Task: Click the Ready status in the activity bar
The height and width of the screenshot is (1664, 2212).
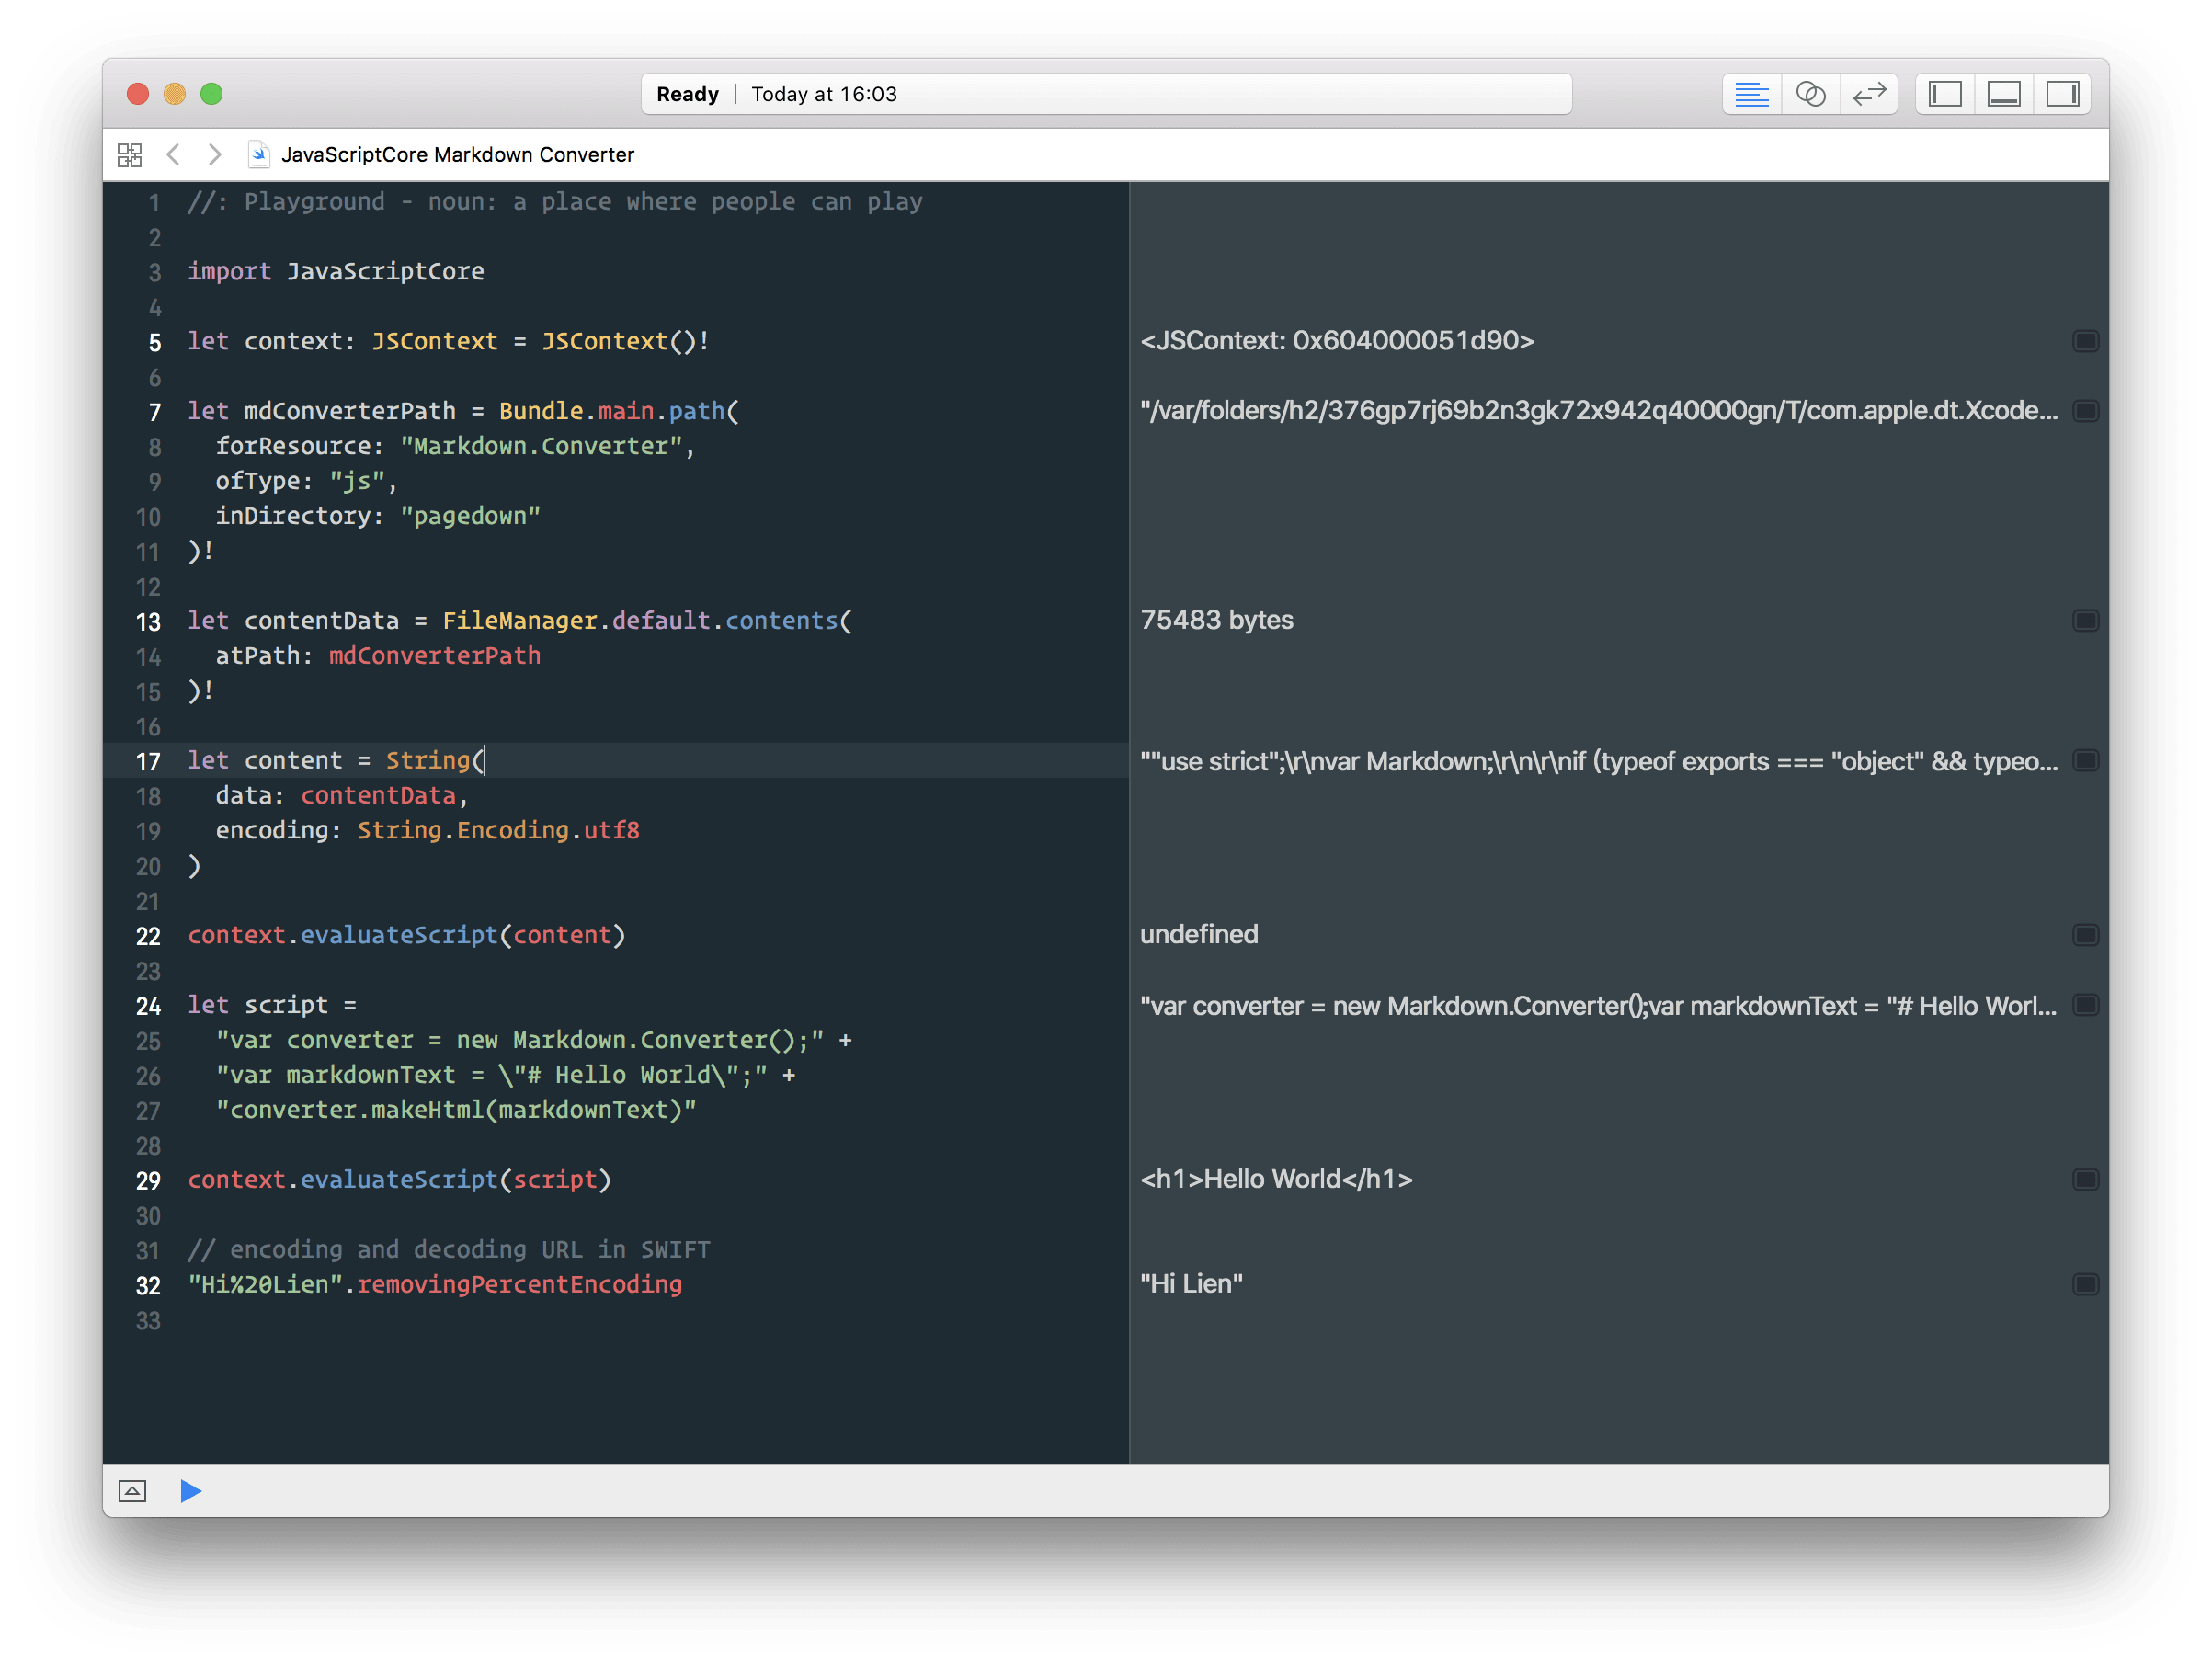Action: click(687, 93)
